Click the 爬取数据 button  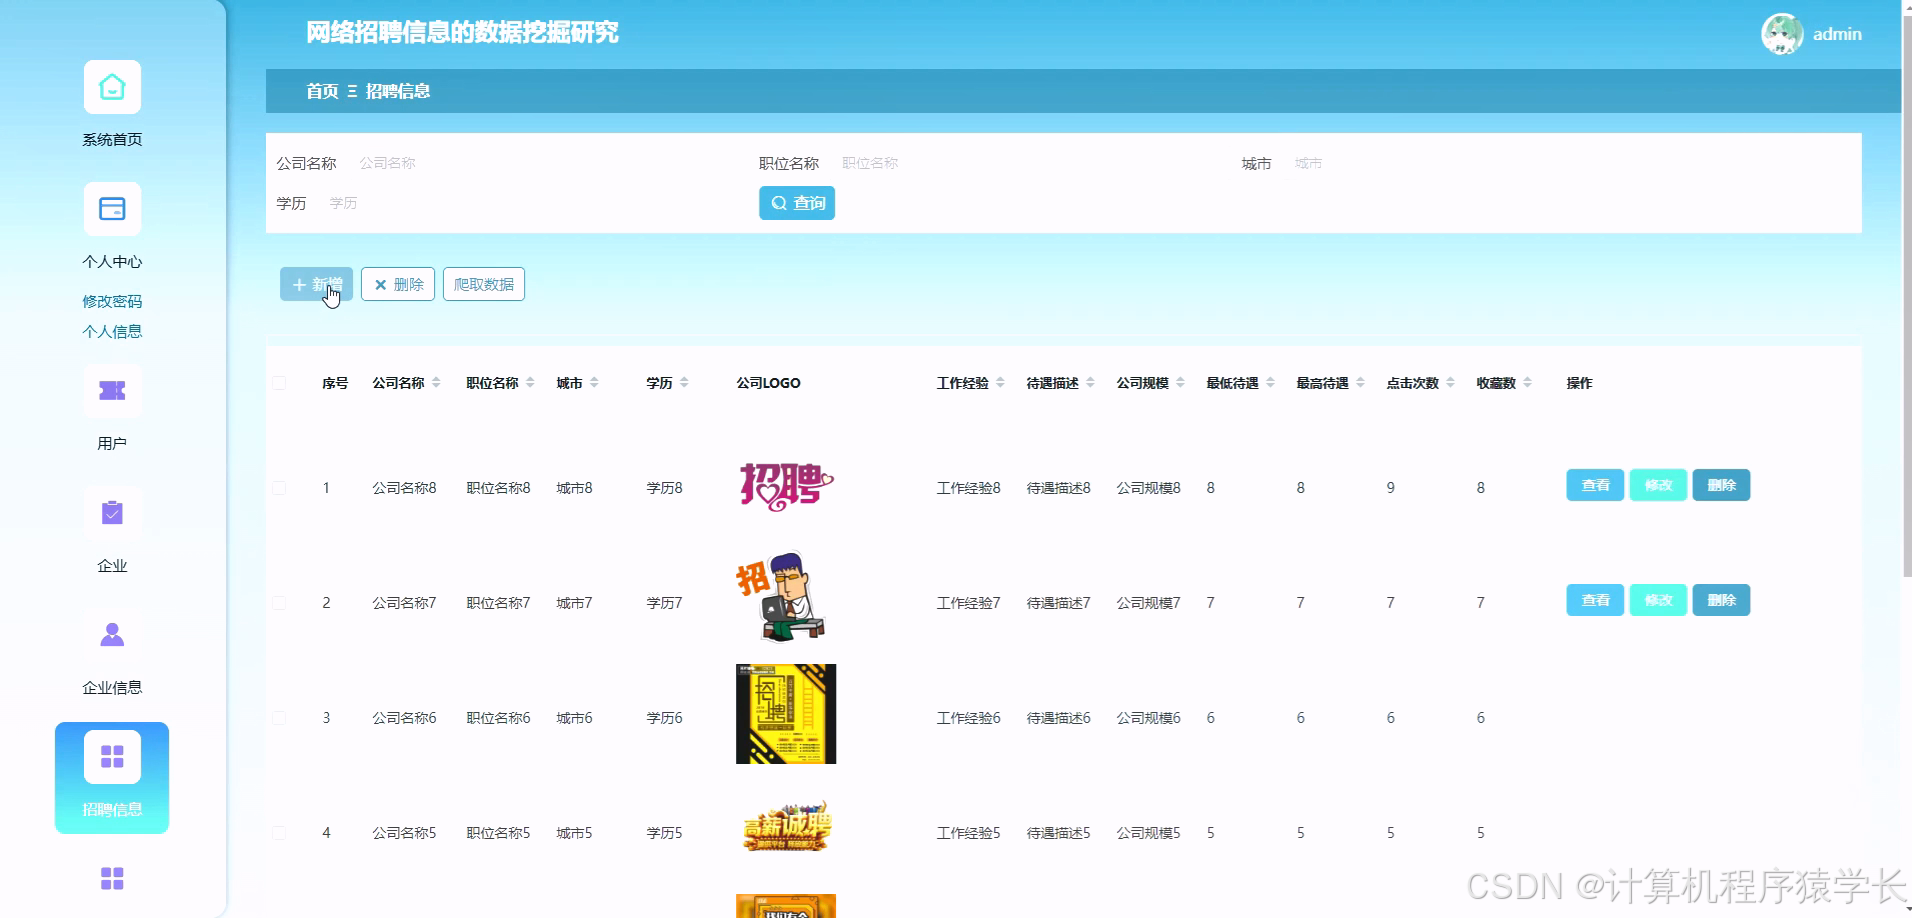click(483, 283)
